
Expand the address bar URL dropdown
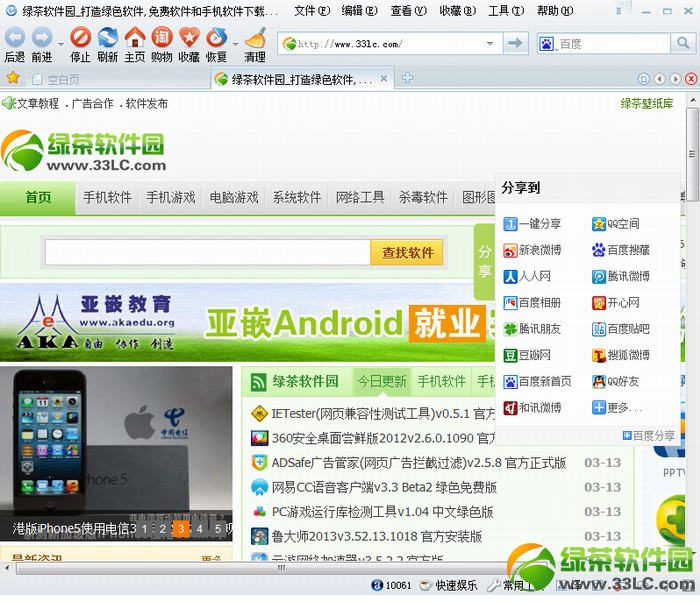click(x=491, y=44)
